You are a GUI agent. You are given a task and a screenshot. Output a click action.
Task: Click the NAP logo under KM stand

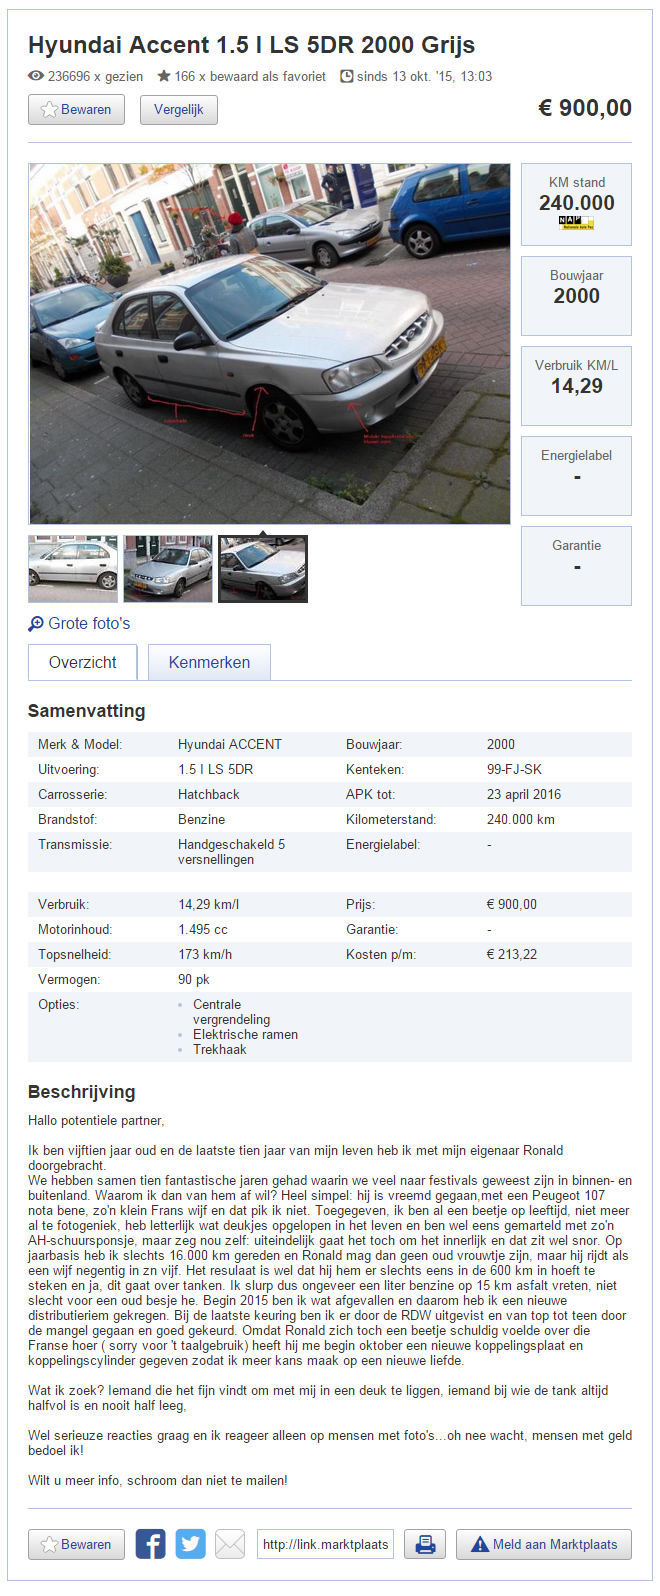pyautogui.click(x=576, y=224)
